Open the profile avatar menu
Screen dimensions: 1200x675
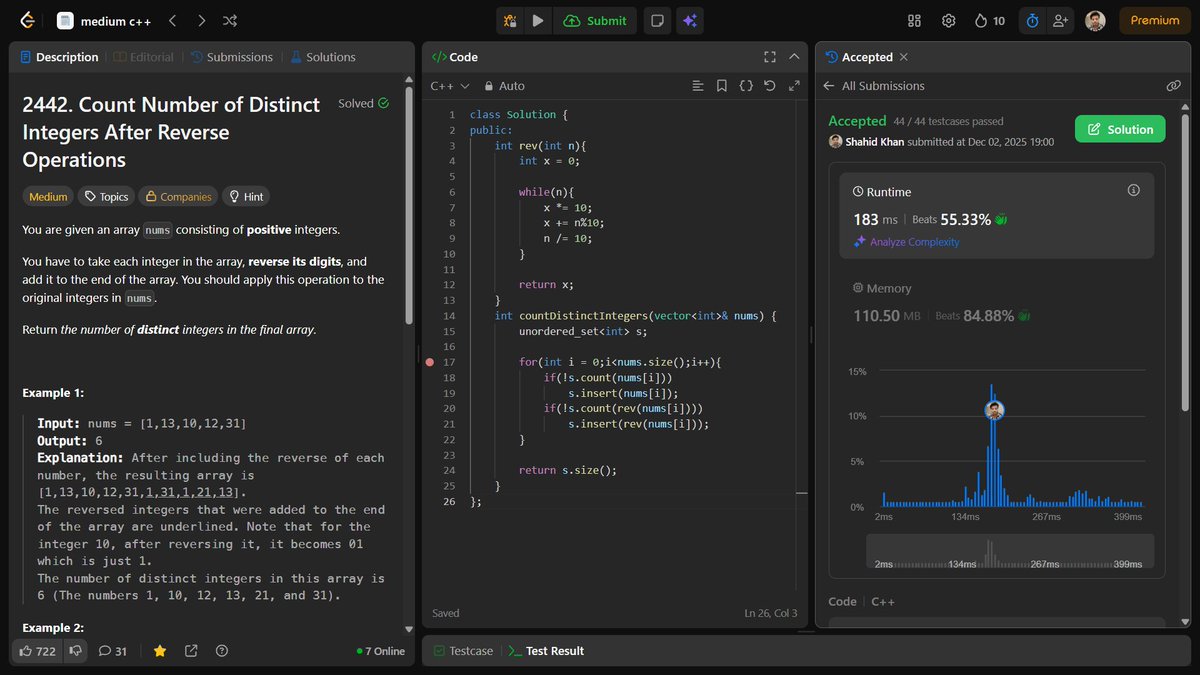tap(1095, 20)
